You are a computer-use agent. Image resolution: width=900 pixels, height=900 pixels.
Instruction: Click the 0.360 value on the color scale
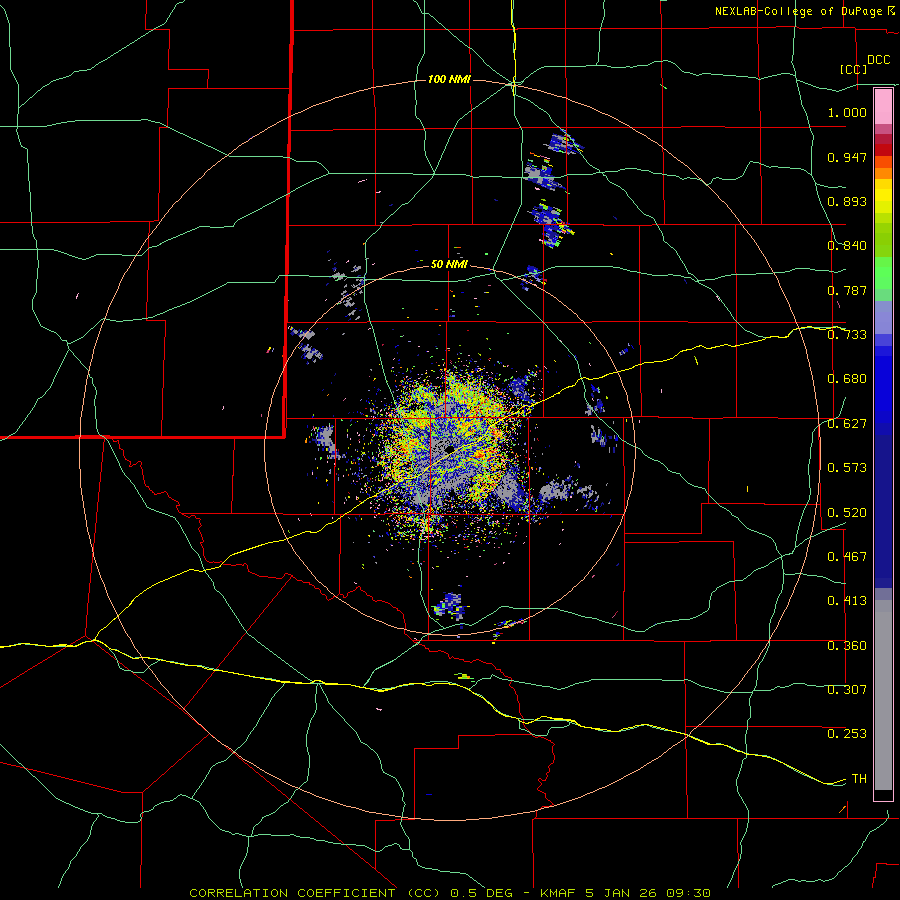[x=847, y=646]
